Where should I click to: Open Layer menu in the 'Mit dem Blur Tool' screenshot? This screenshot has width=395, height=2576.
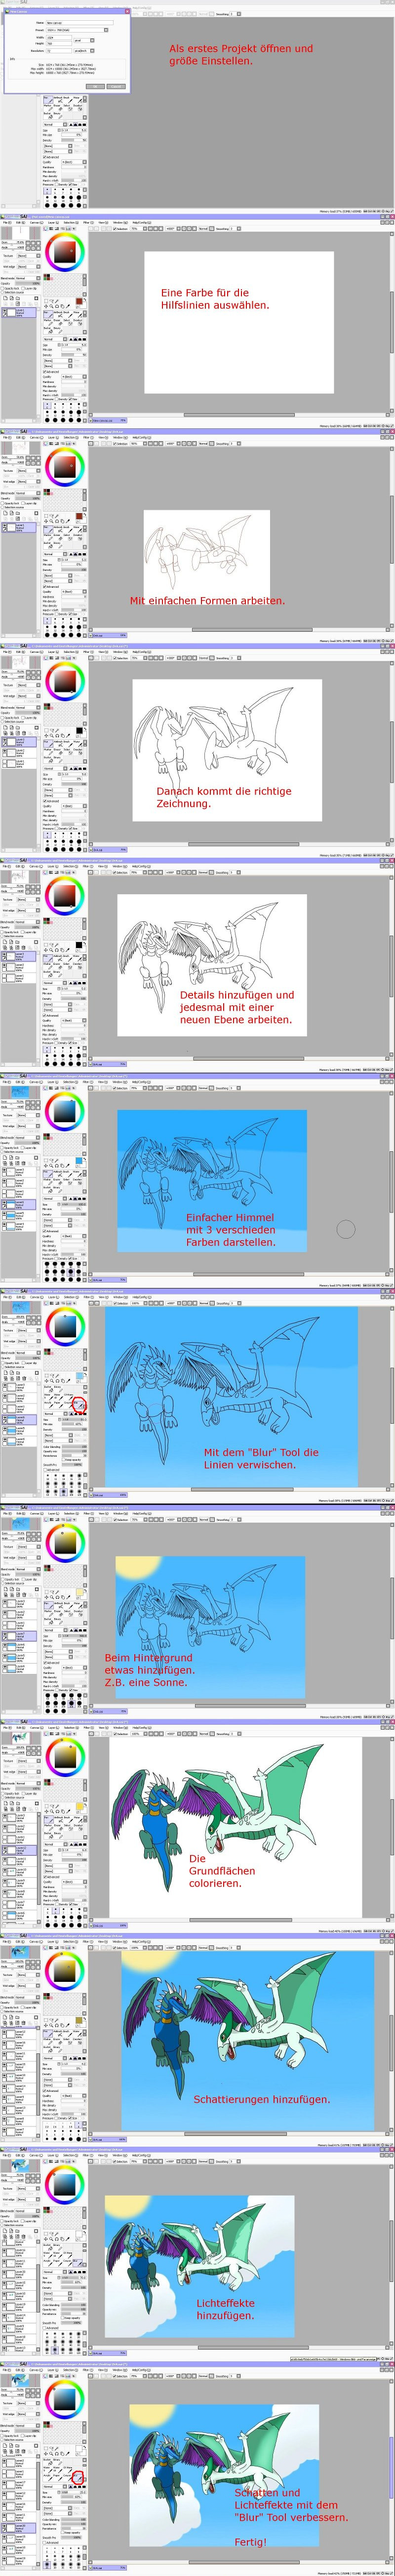(x=54, y=1297)
